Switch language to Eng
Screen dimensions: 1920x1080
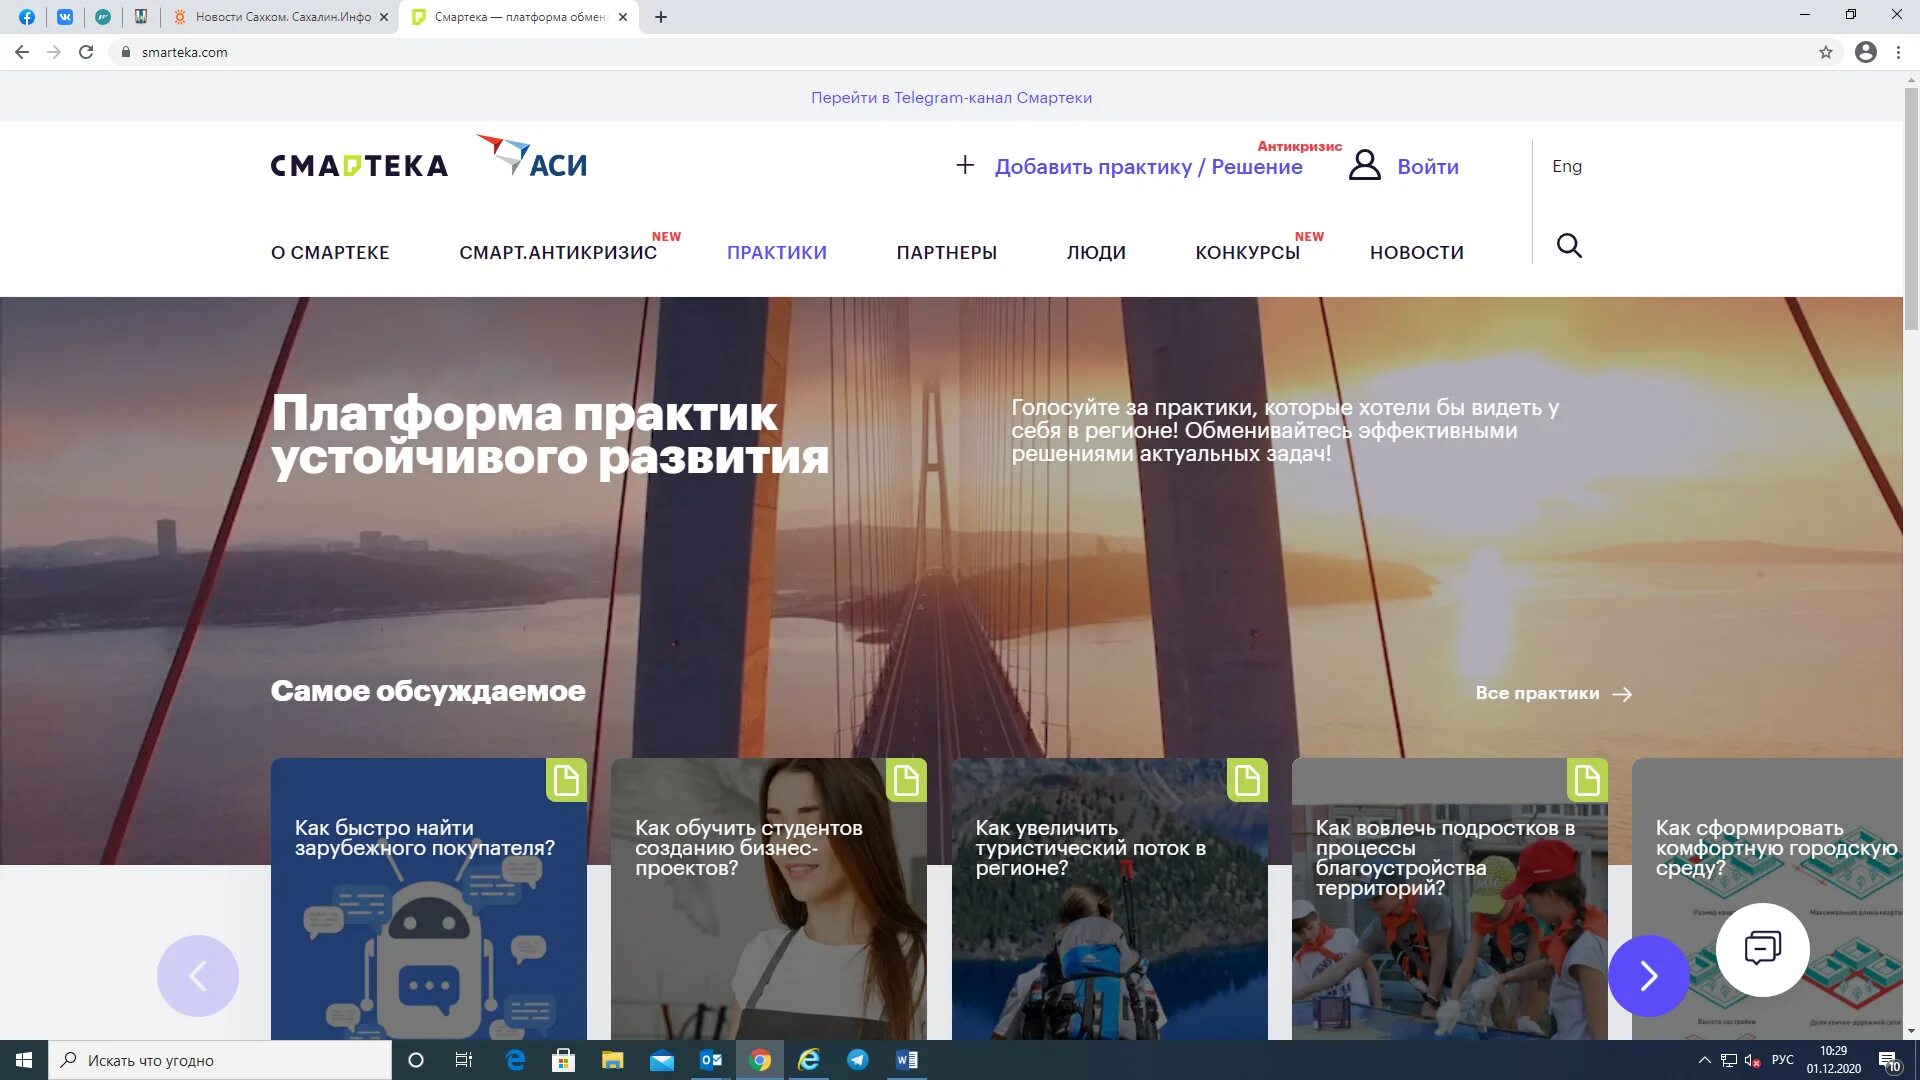1566,166
